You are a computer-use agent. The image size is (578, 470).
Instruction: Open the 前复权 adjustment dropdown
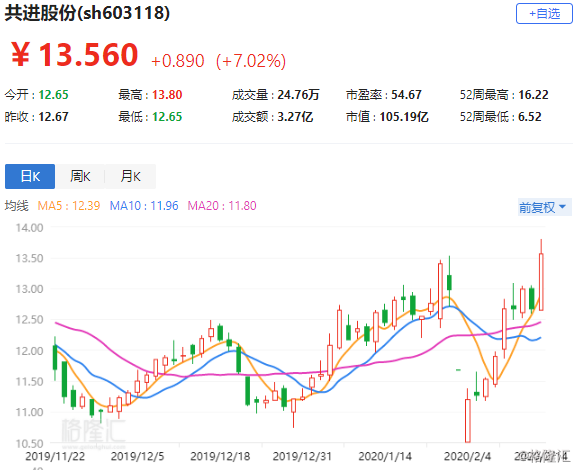tap(544, 207)
